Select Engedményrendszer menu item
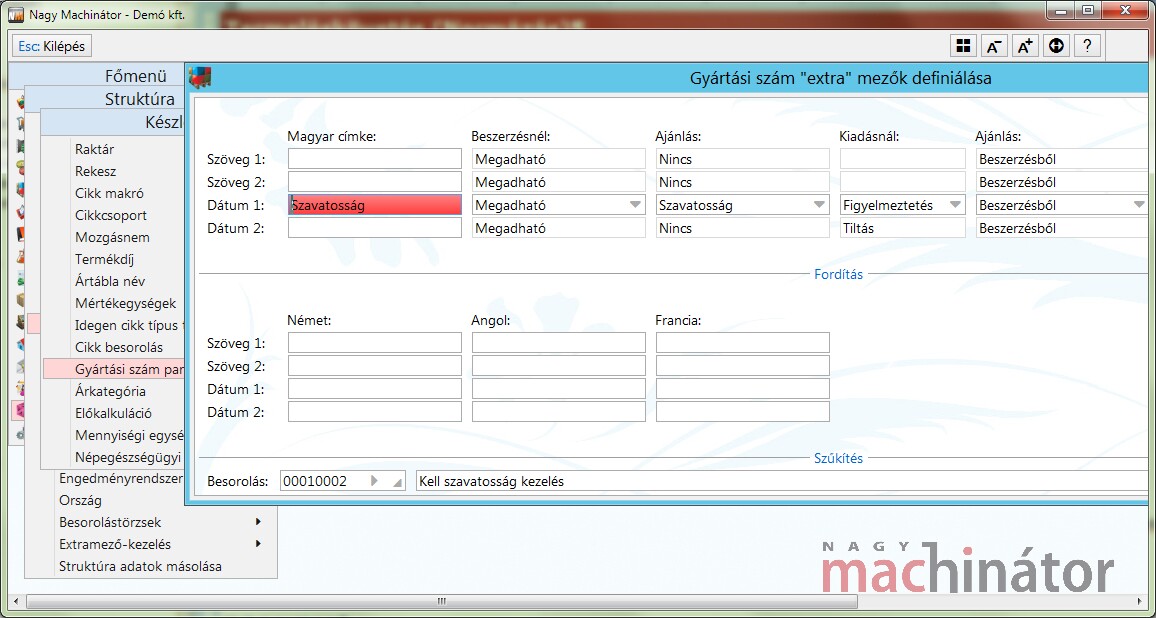This screenshot has height=618, width=1156. 121,478
